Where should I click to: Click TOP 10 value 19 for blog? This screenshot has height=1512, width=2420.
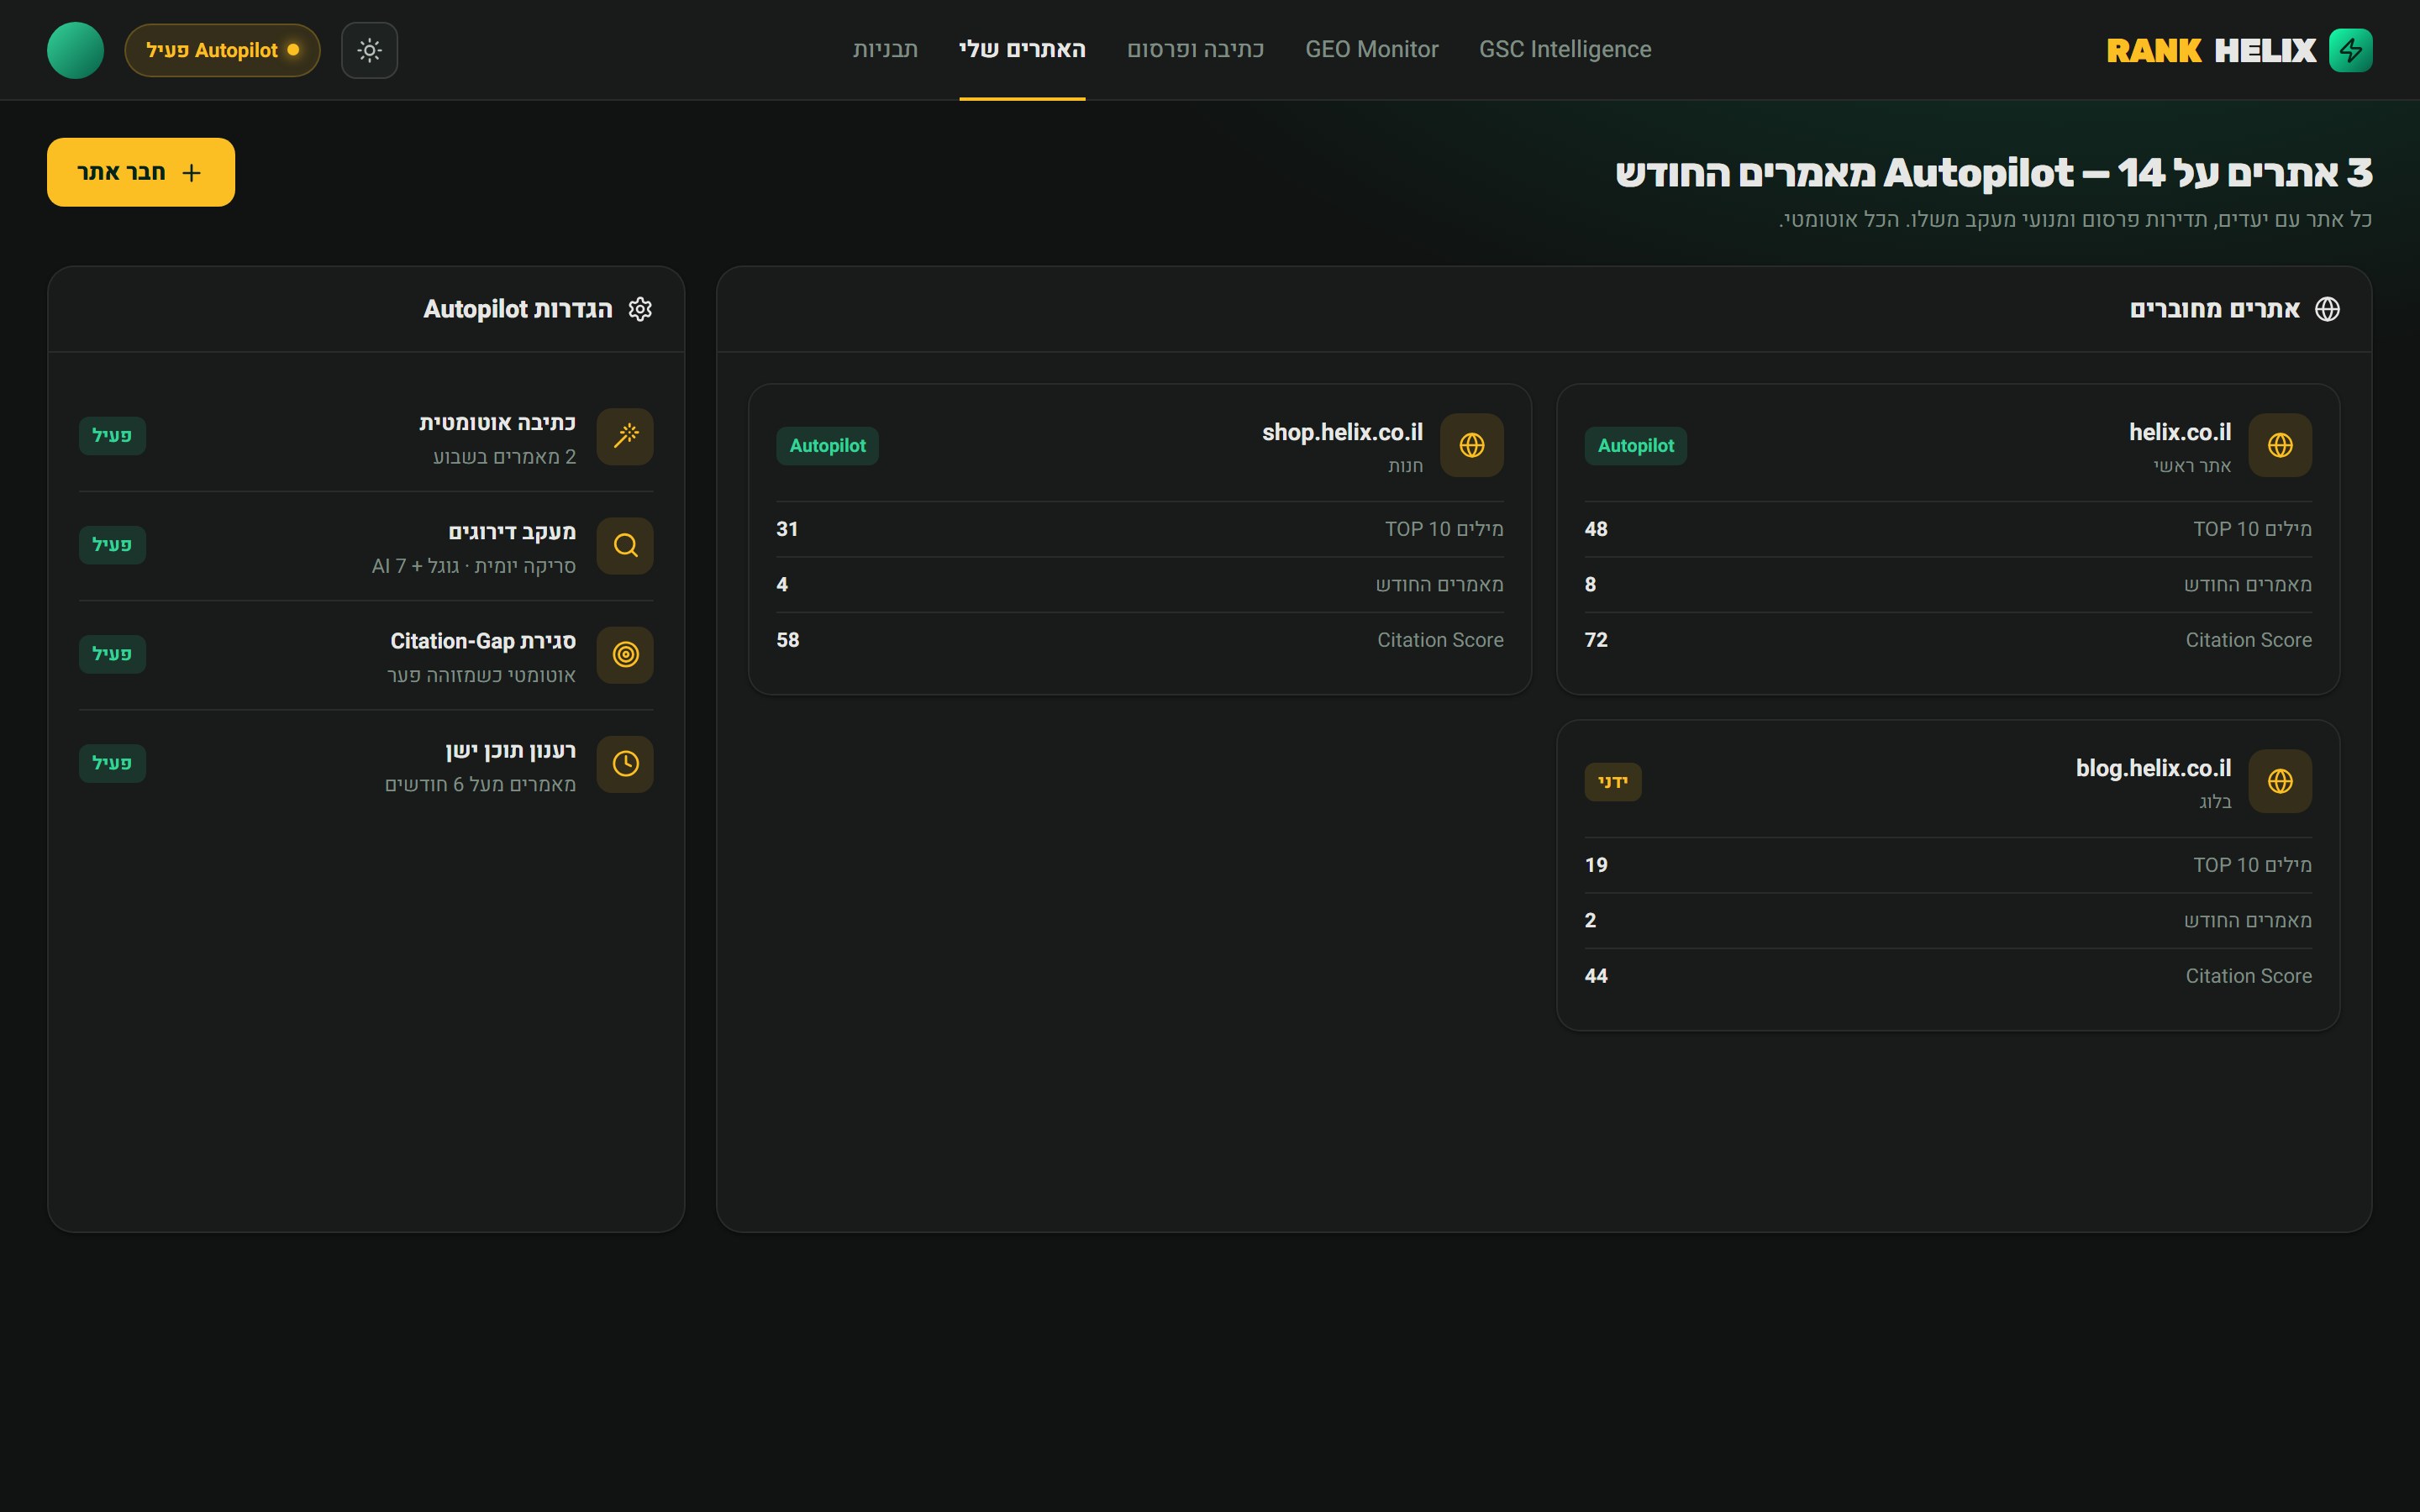[1596, 865]
